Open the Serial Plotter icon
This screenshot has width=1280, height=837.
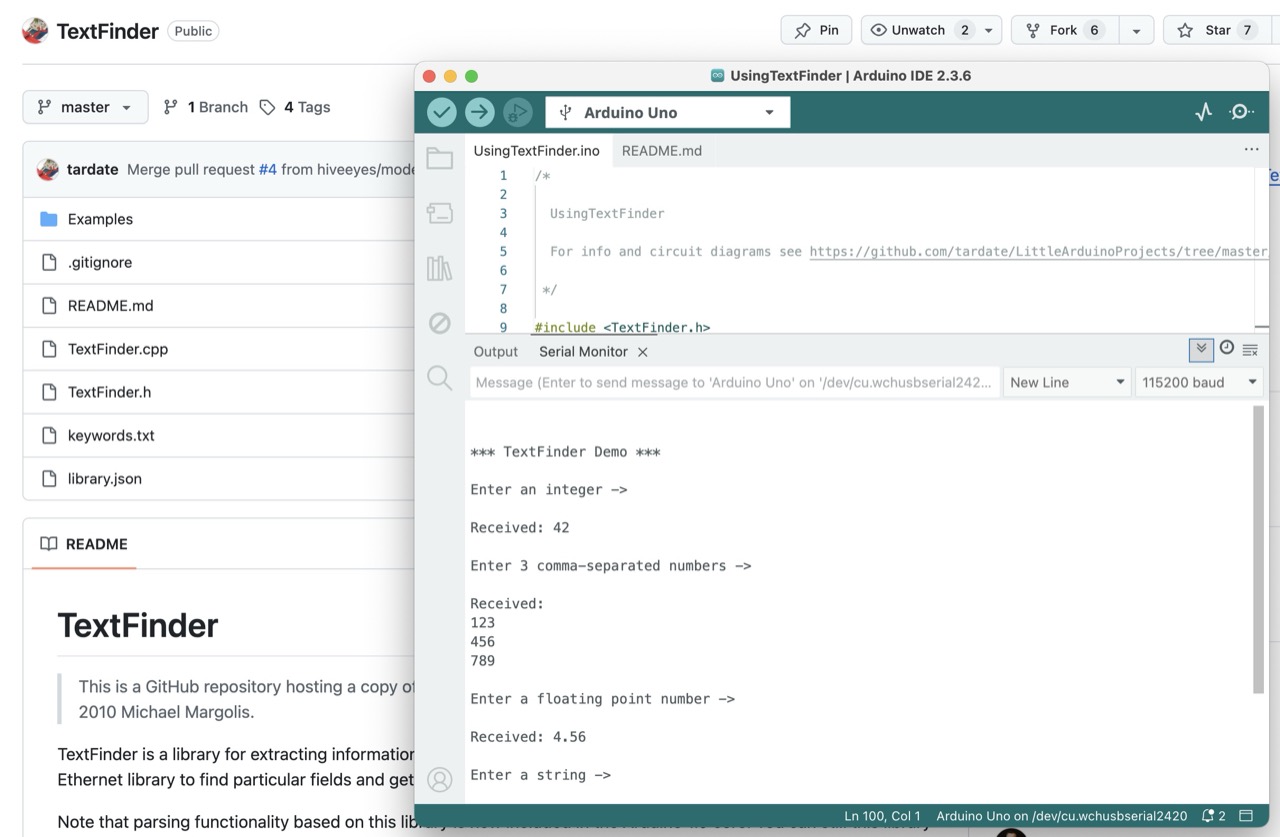pos(1204,112)
